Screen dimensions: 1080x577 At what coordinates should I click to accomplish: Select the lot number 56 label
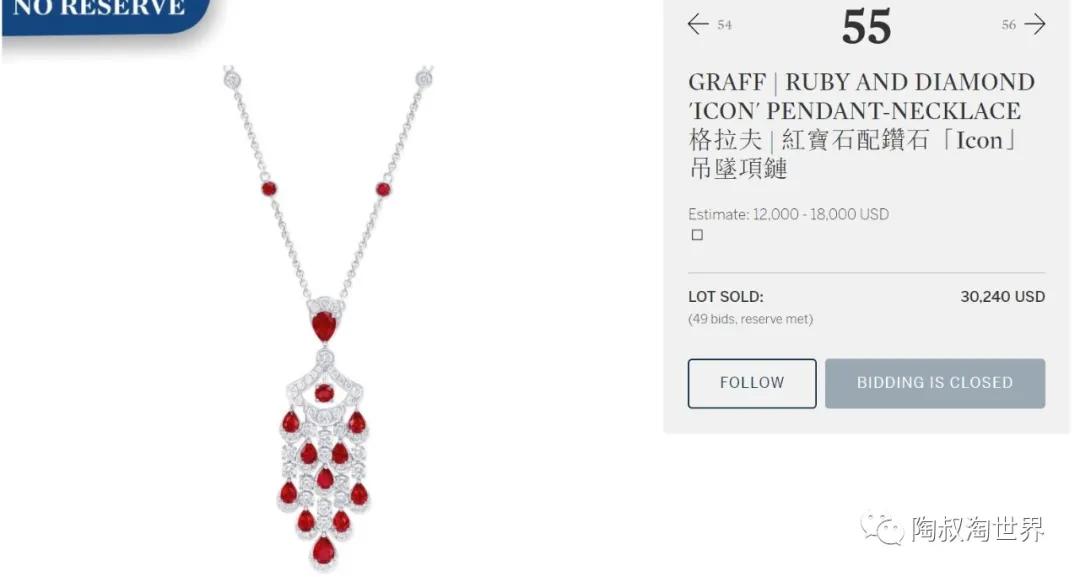[x=1009, y=25]
